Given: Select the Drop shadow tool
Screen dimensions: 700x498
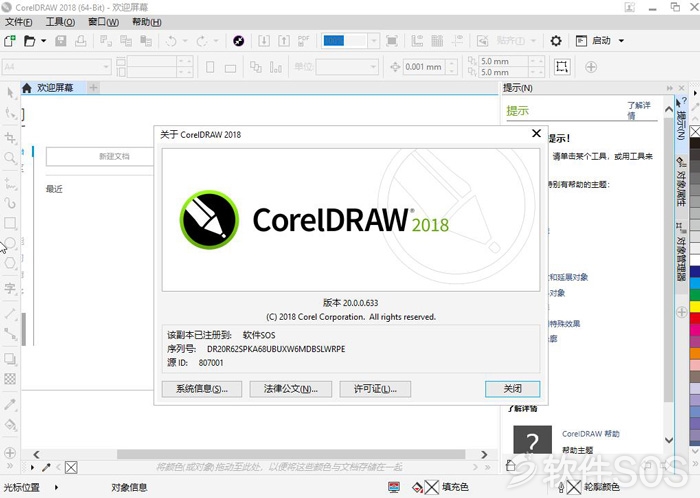Looking at the screenshot, I should 10,359.
